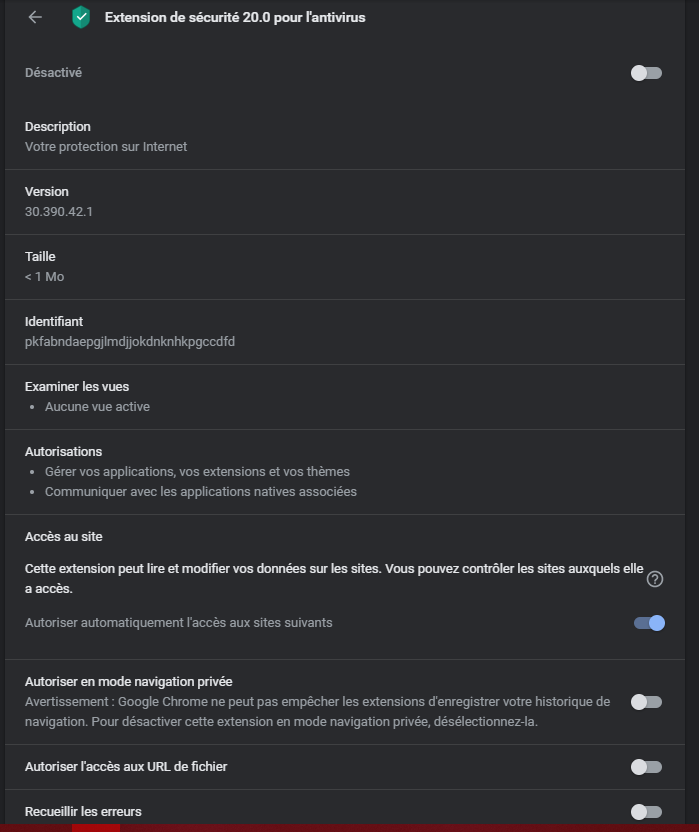Turn off automatic site access toggle

649,623
